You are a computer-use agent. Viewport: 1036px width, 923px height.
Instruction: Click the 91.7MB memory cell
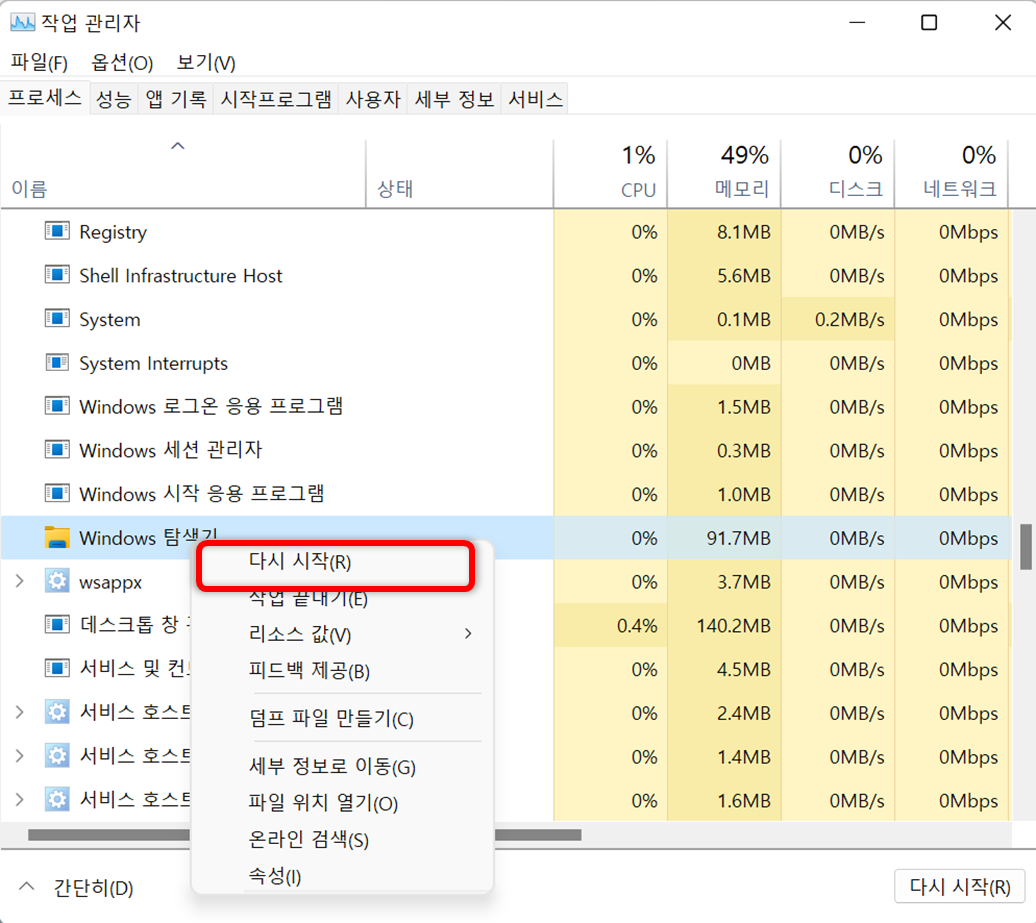click(x=724, y=538)
